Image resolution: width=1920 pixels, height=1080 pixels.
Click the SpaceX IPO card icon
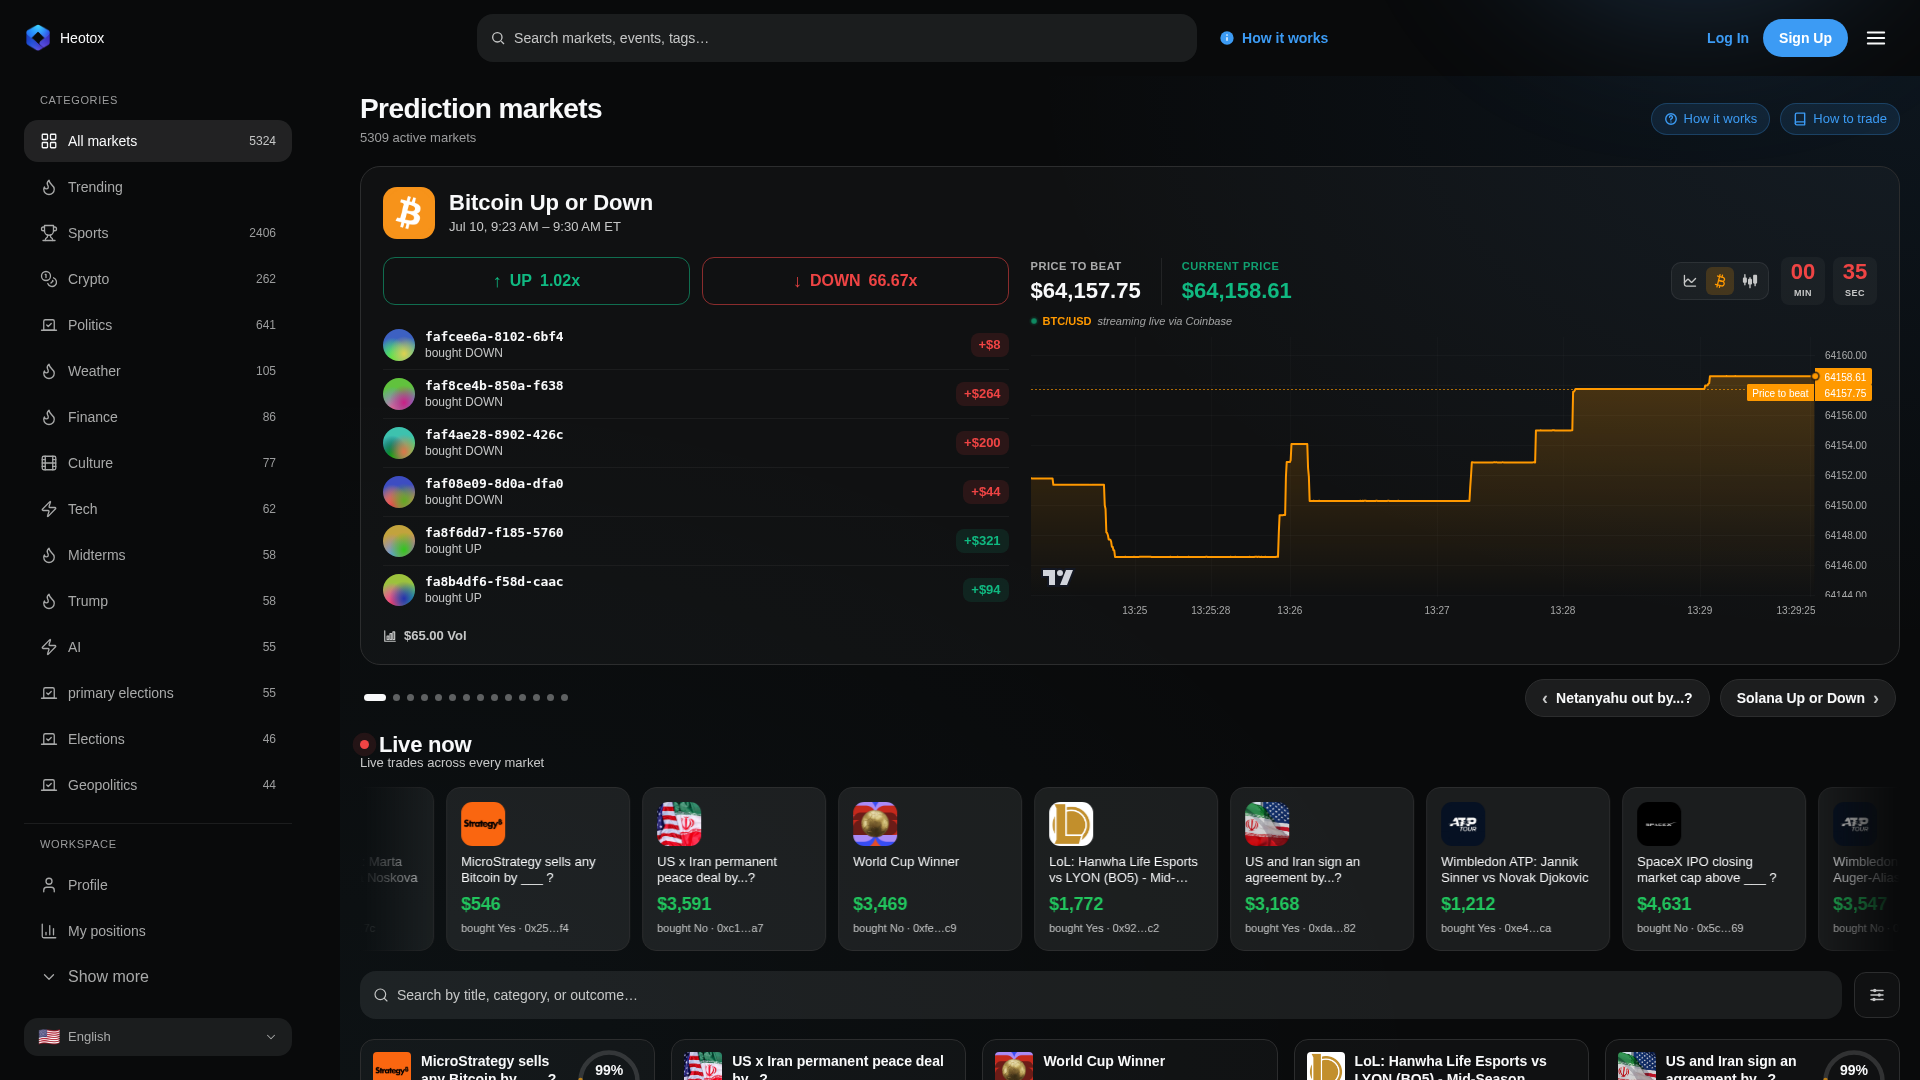[x=1659, y=824]
